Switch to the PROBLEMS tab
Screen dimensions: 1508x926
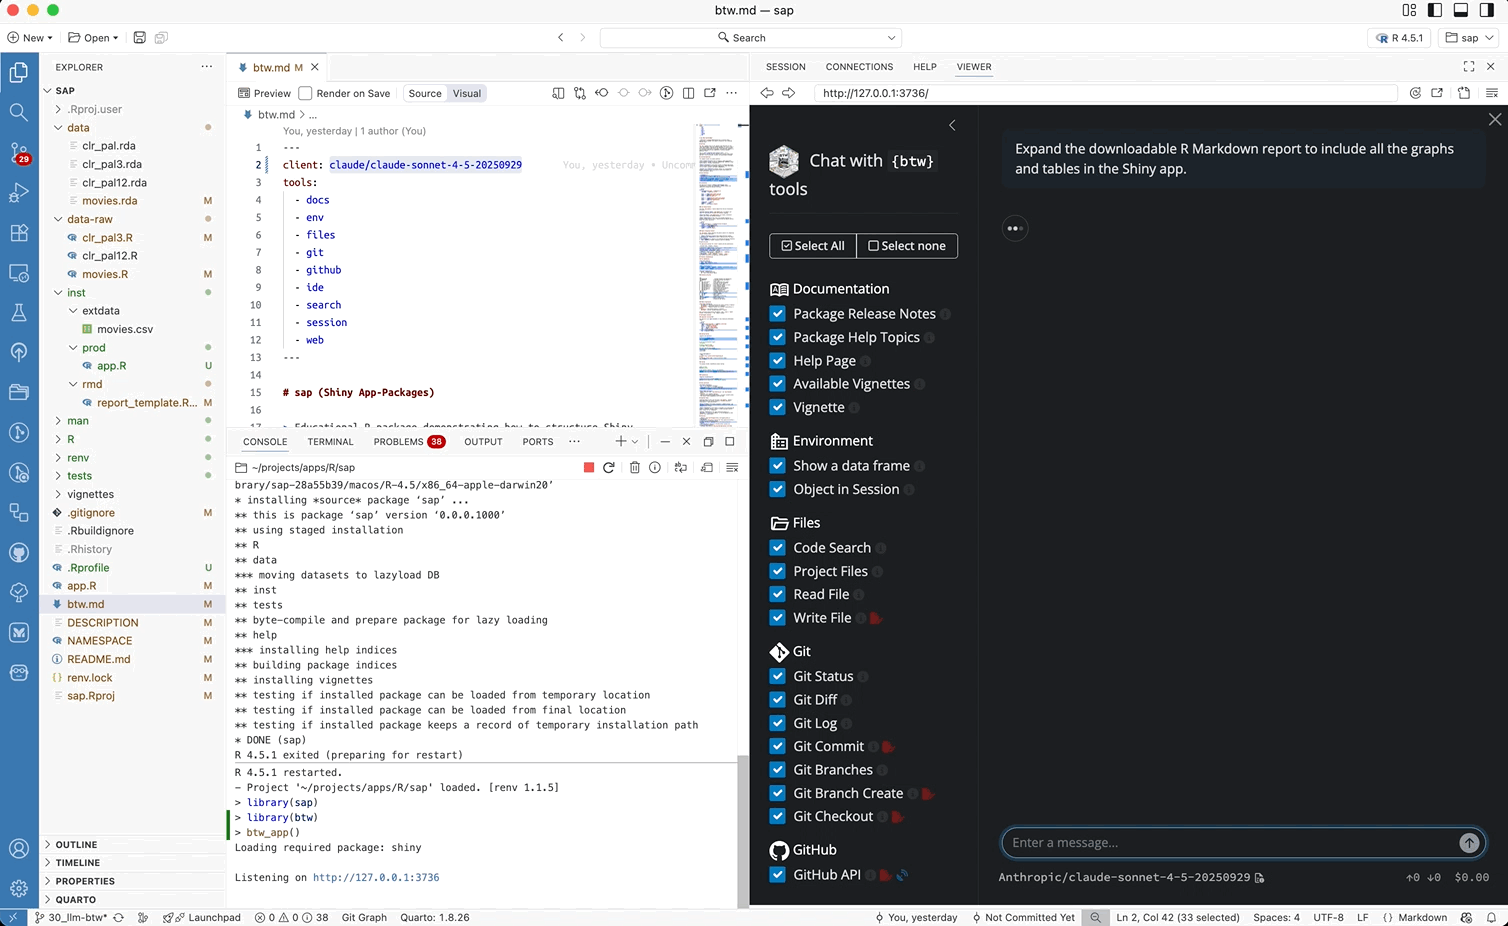[x=409, y=442]
